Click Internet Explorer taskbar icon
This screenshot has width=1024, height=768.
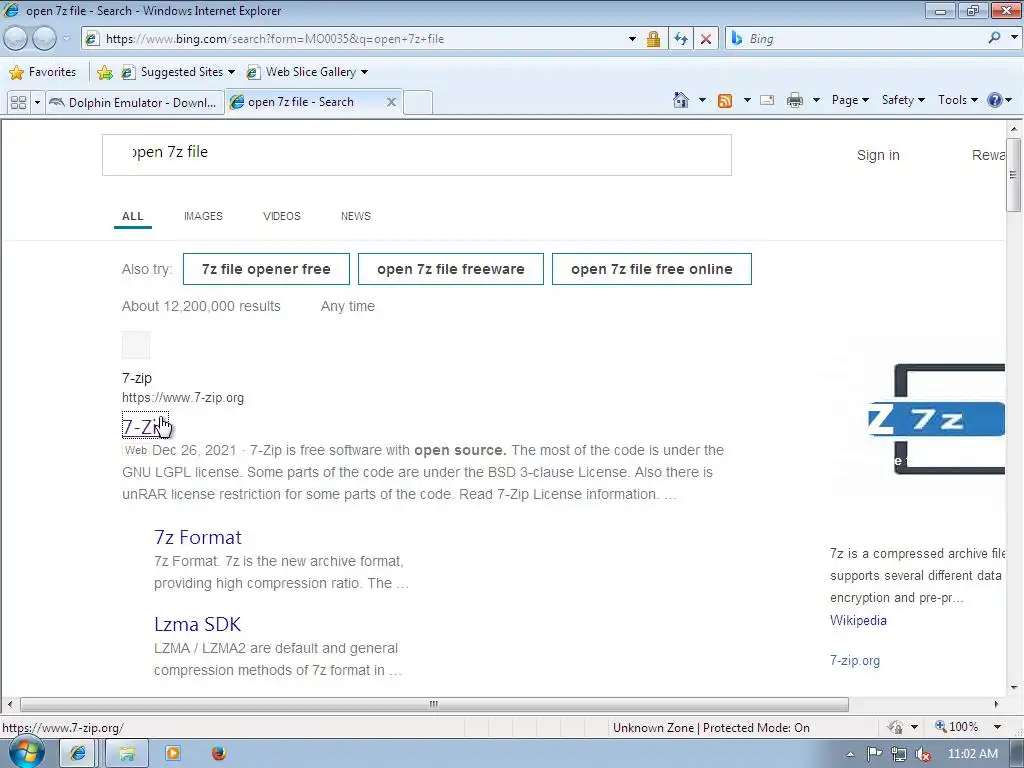tap(78, 754)
